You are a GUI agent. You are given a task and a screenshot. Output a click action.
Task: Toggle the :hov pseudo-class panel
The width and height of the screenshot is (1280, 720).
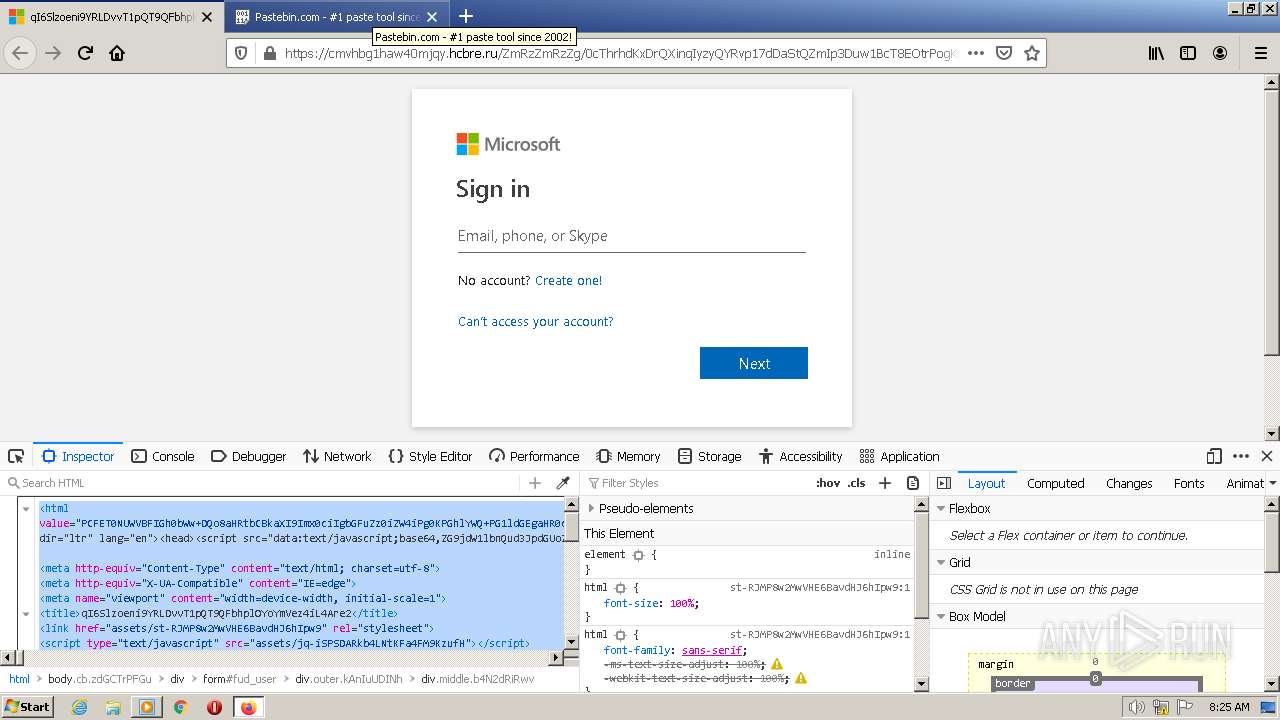(828, 483)
